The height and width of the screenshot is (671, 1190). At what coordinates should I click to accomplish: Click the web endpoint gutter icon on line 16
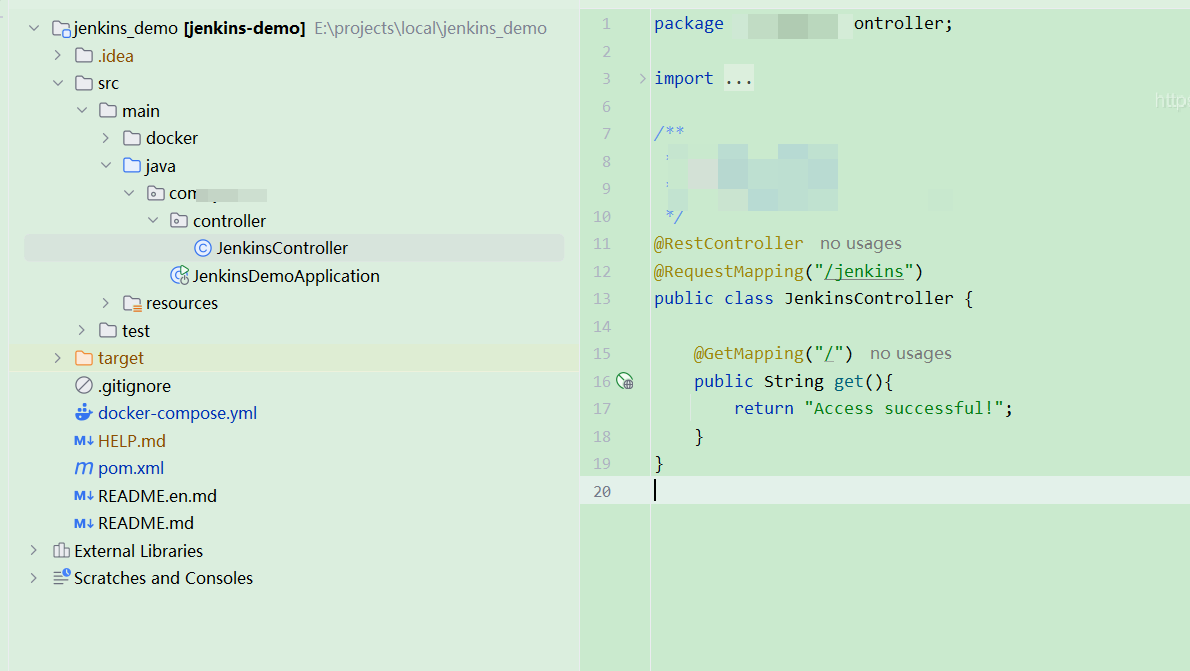(625, 381)
